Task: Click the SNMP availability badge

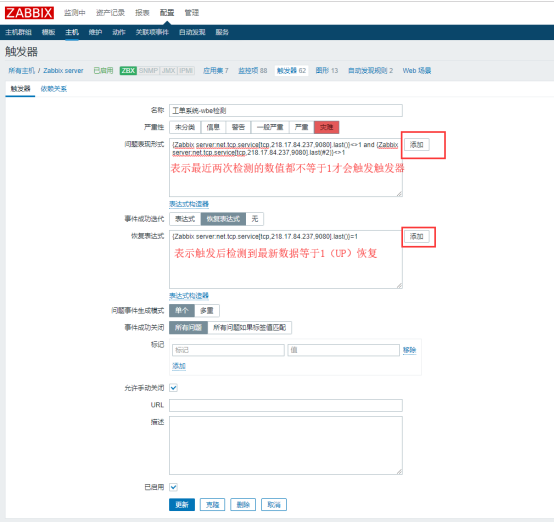Action: pyautogui.click(x=148, y=71)
